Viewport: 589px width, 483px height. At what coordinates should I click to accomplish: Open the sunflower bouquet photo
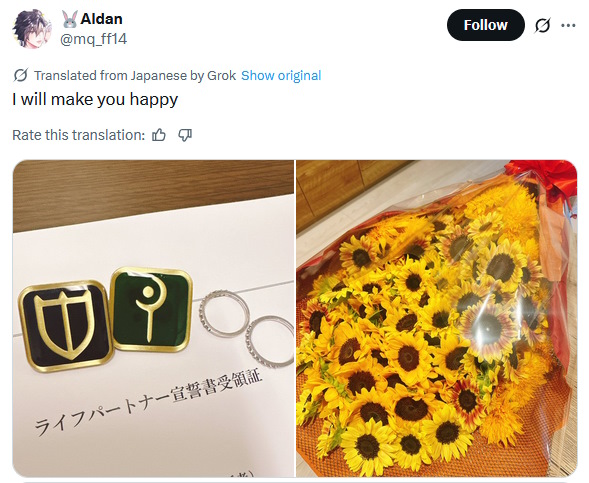click(x=436, y=318)
